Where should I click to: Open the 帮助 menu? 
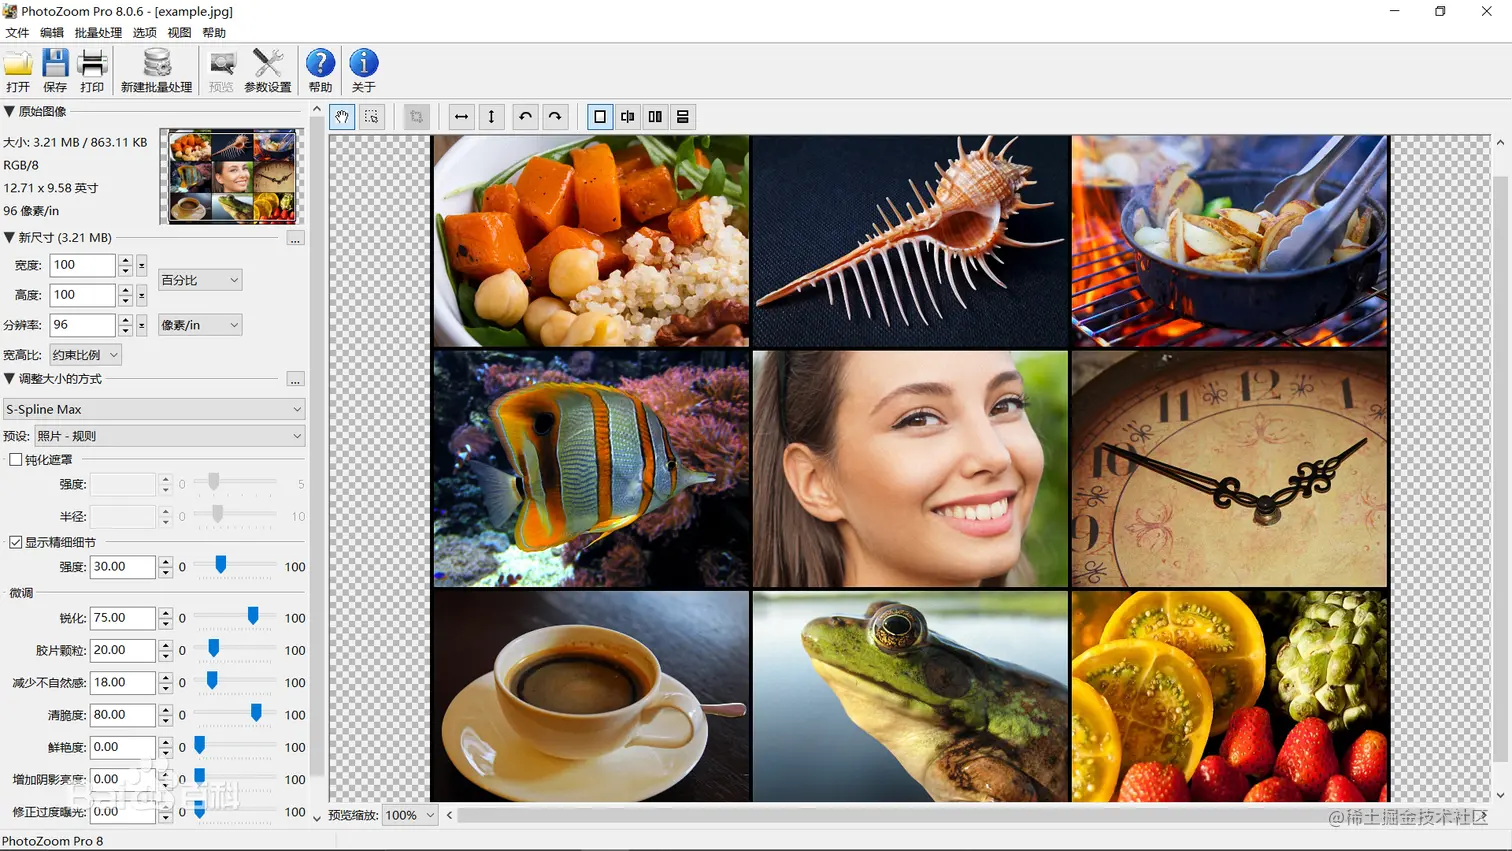click(x=214, y=33)
